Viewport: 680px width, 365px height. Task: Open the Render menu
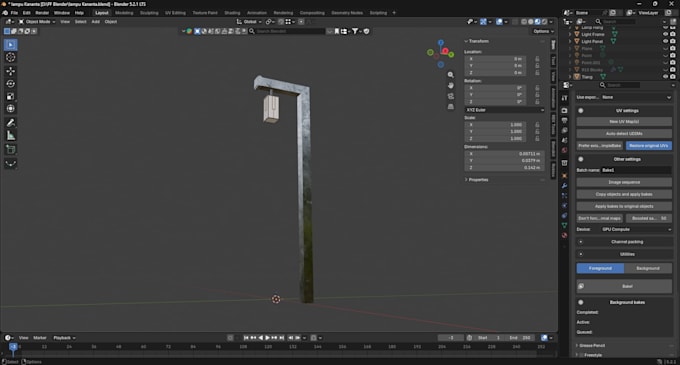(42, 13)
